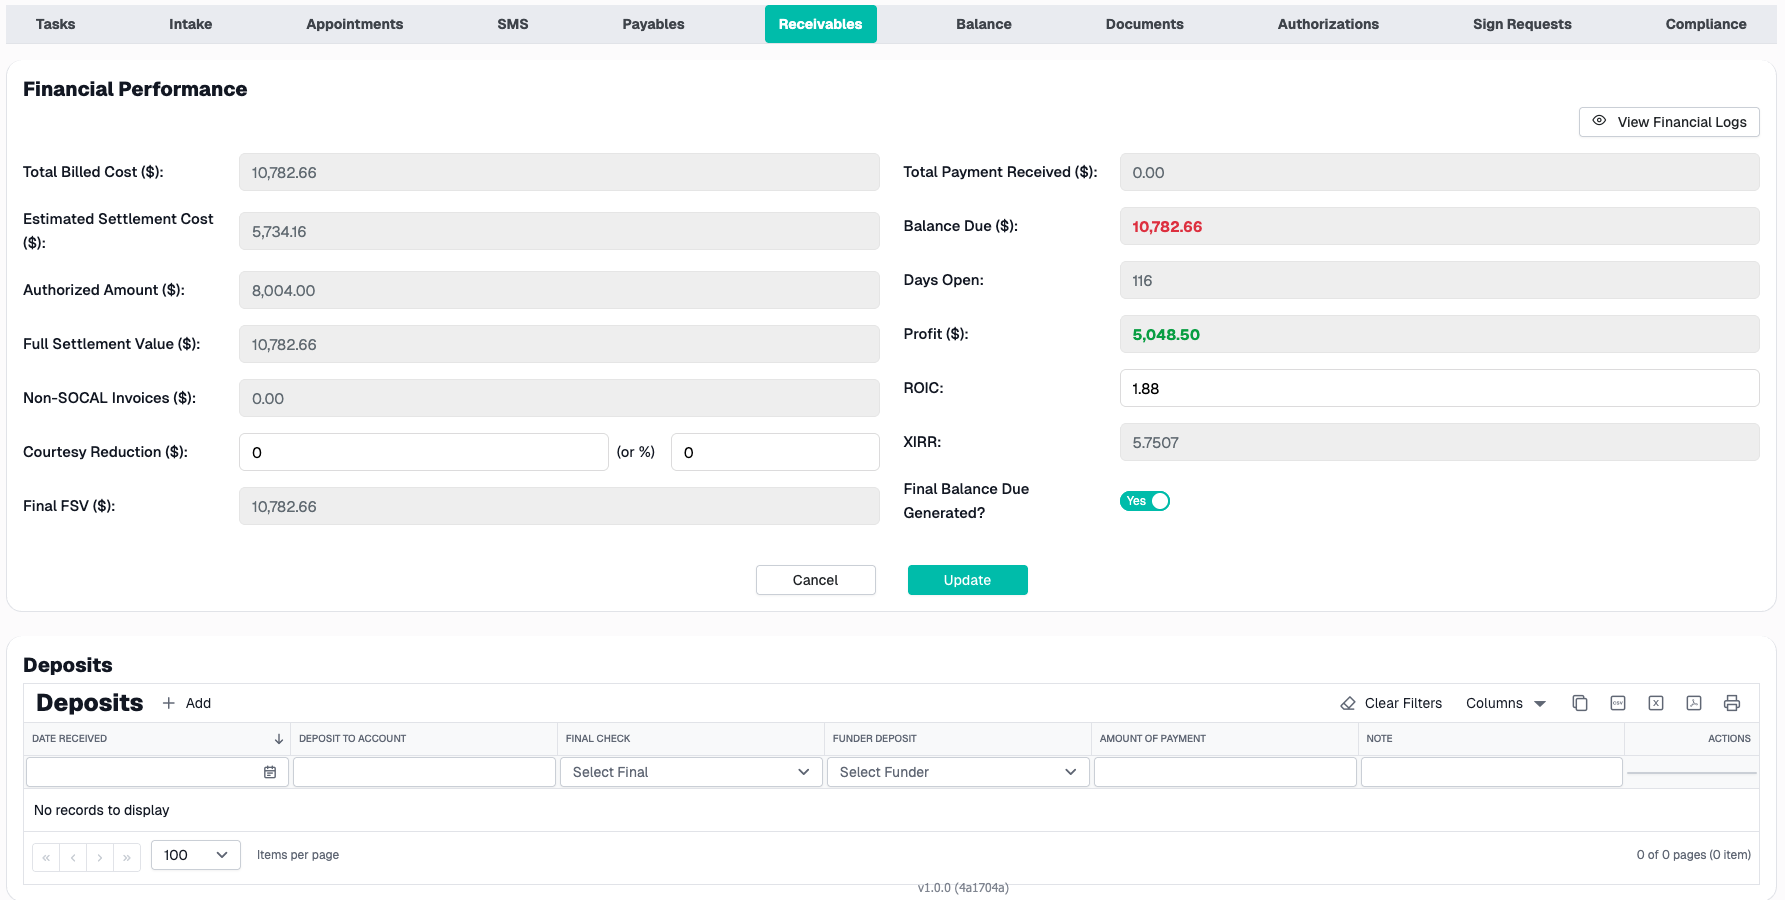1785x900 pixels.
Task: Click the Clear Filters eraser icon
Action: click(x=1347, y=702)
